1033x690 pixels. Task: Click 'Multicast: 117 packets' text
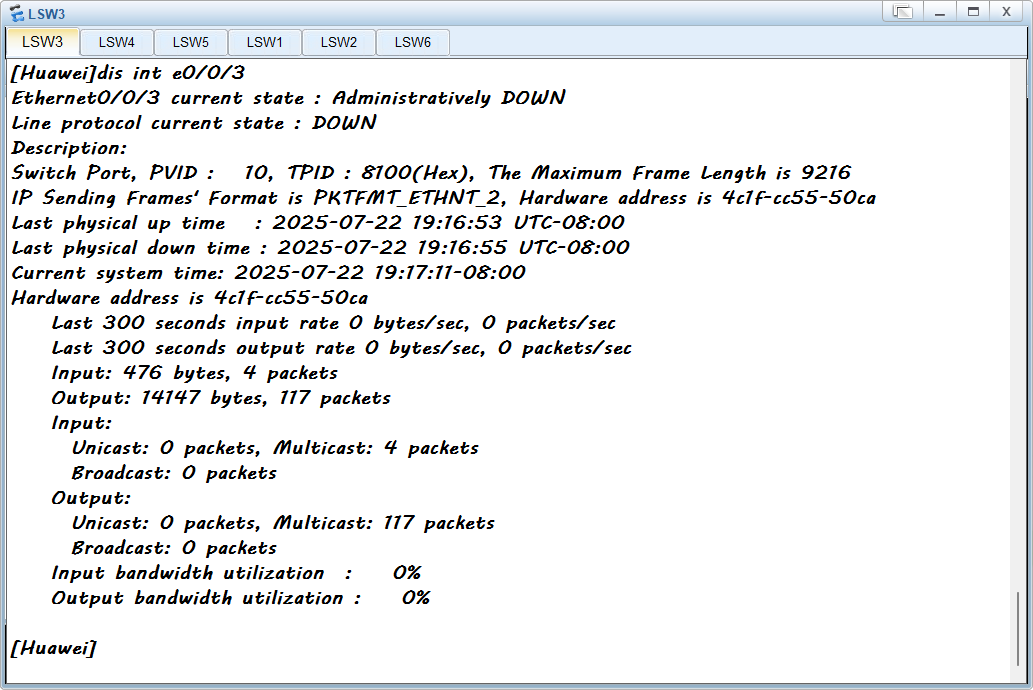pos(384,523)
